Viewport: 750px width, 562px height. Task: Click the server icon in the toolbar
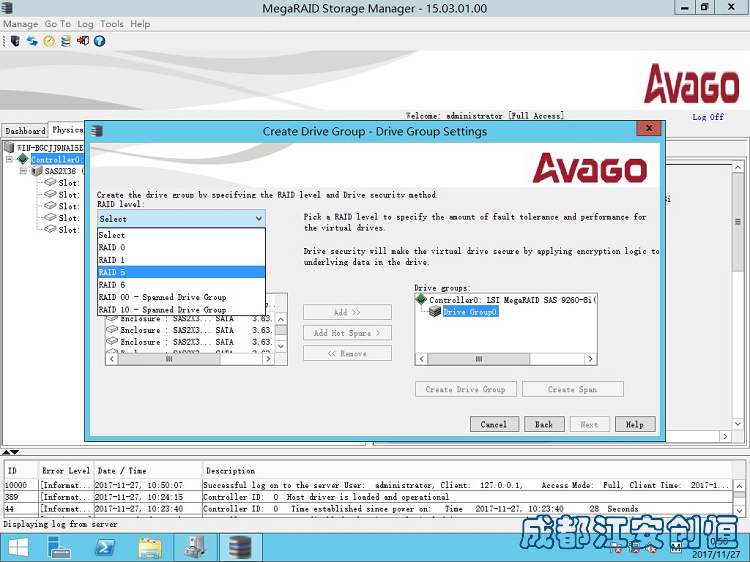point(15,41)
